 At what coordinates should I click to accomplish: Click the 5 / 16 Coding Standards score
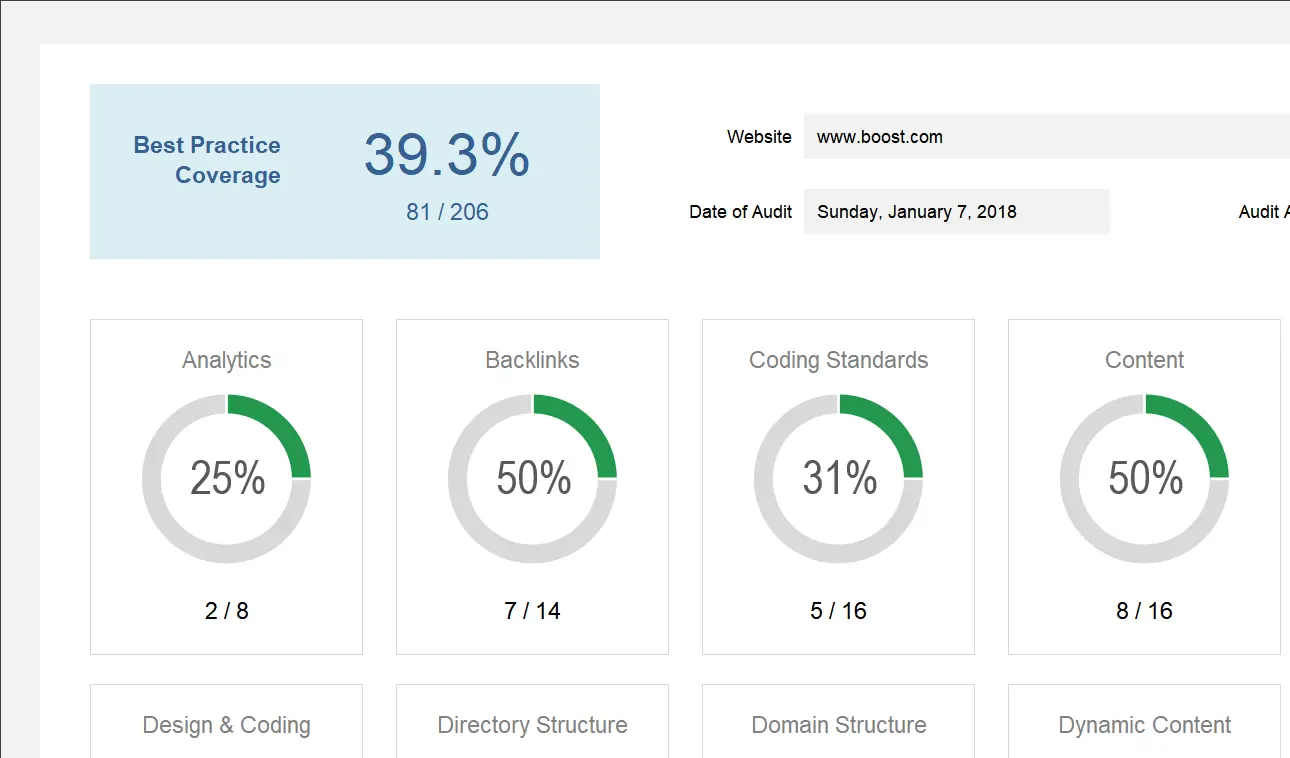pos(838,611)
